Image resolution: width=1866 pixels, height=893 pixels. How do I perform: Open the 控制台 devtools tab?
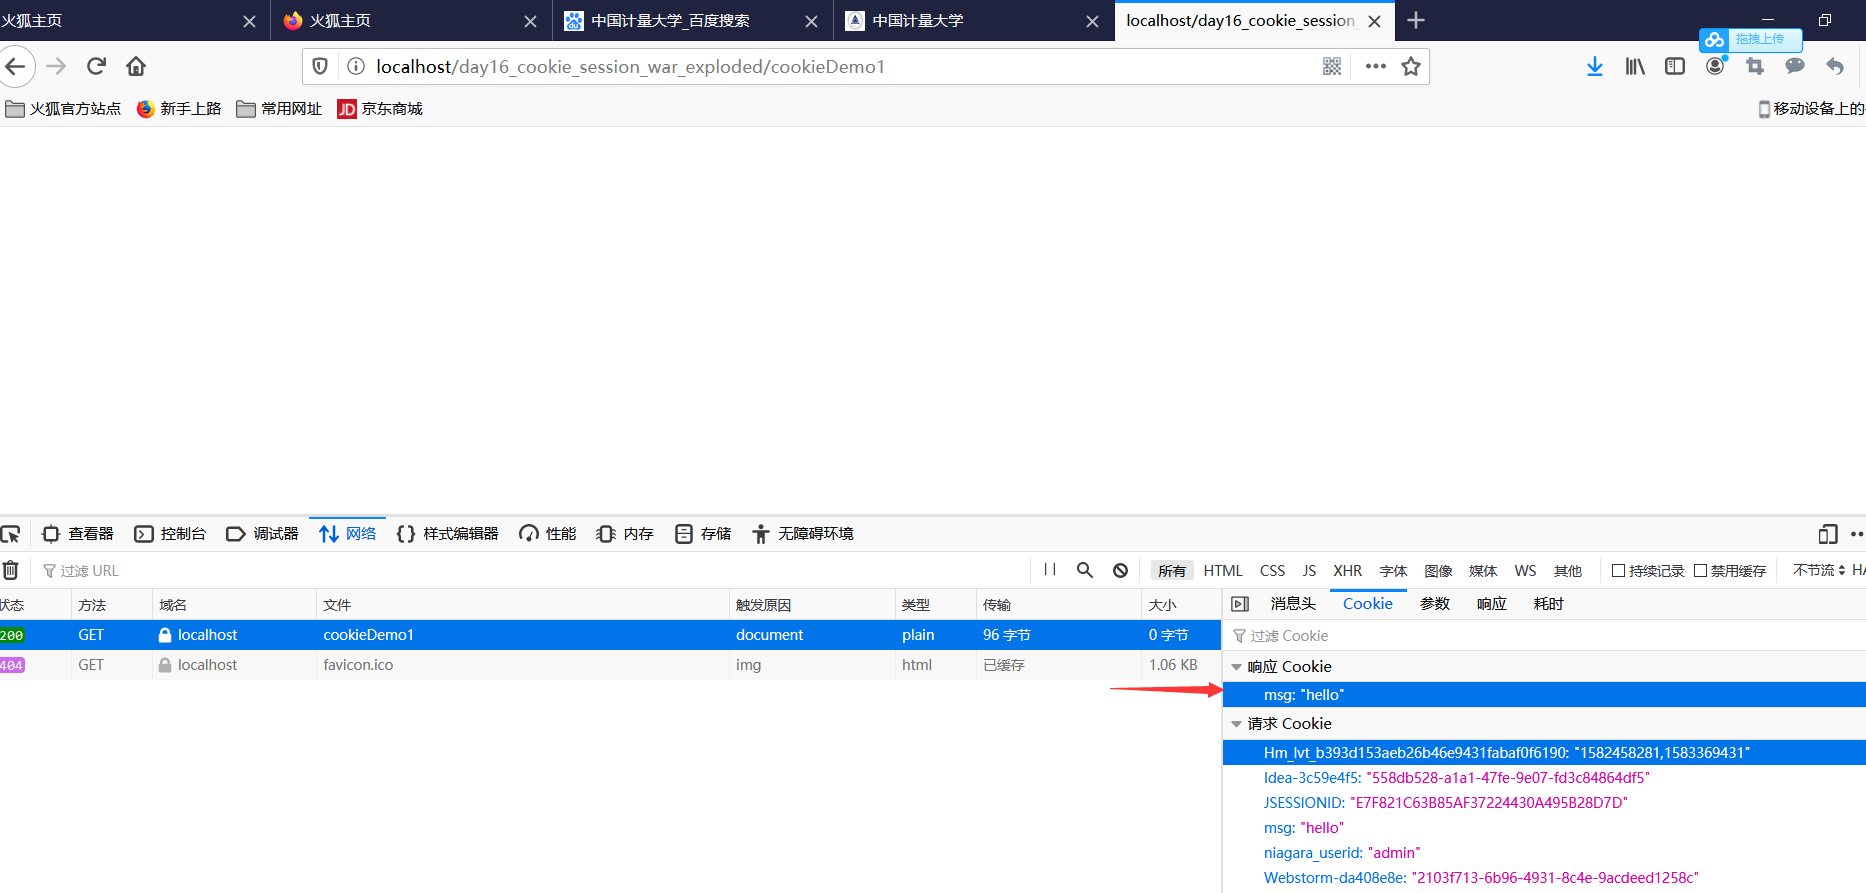171,534
